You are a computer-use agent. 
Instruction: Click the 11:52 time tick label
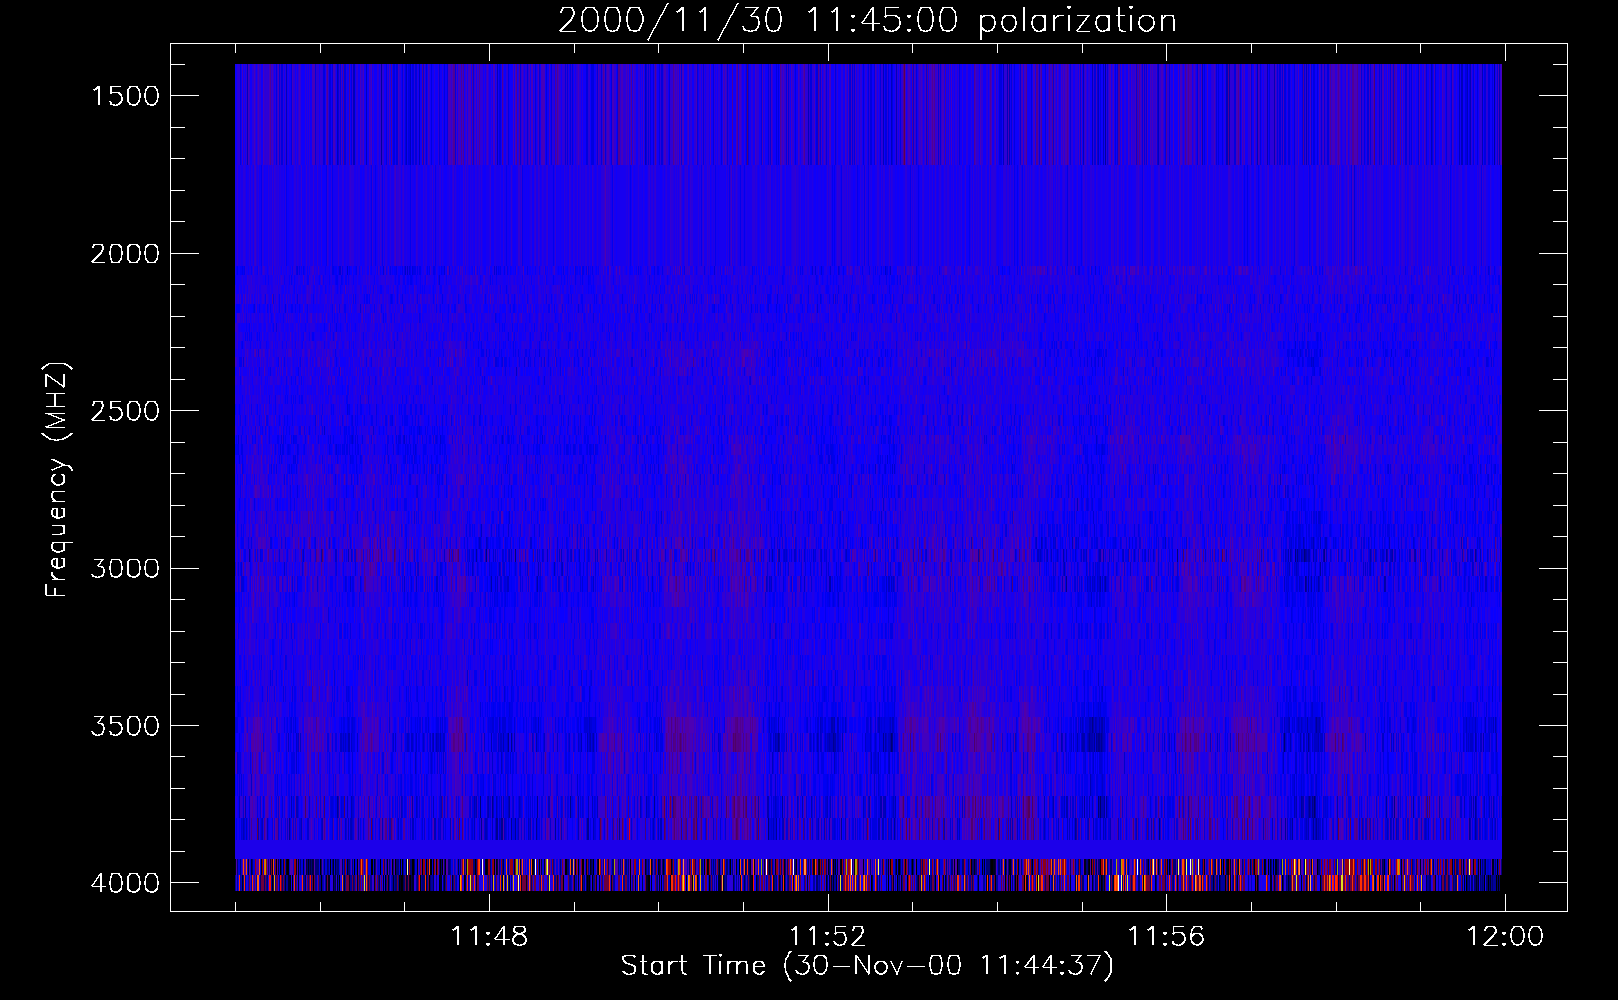(827, 937)
